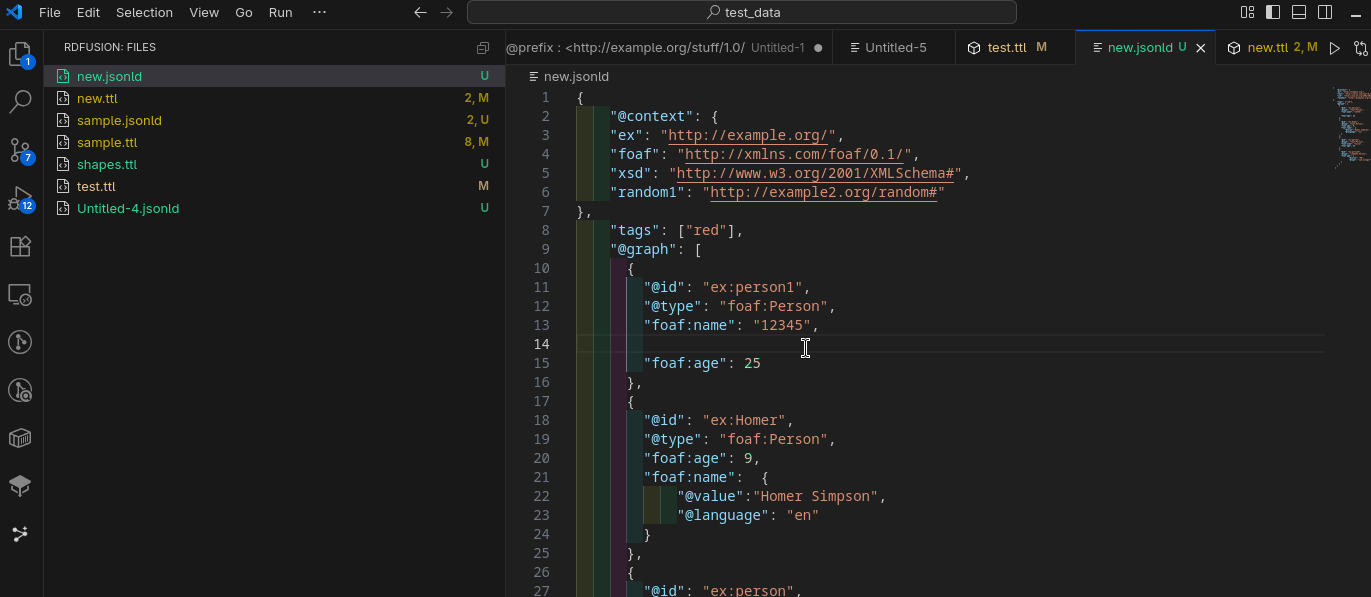Click the split editor icon in the Files panel header
This screenshot has height=597, width=1371.
pyautogui.click(x=482, y=47)
